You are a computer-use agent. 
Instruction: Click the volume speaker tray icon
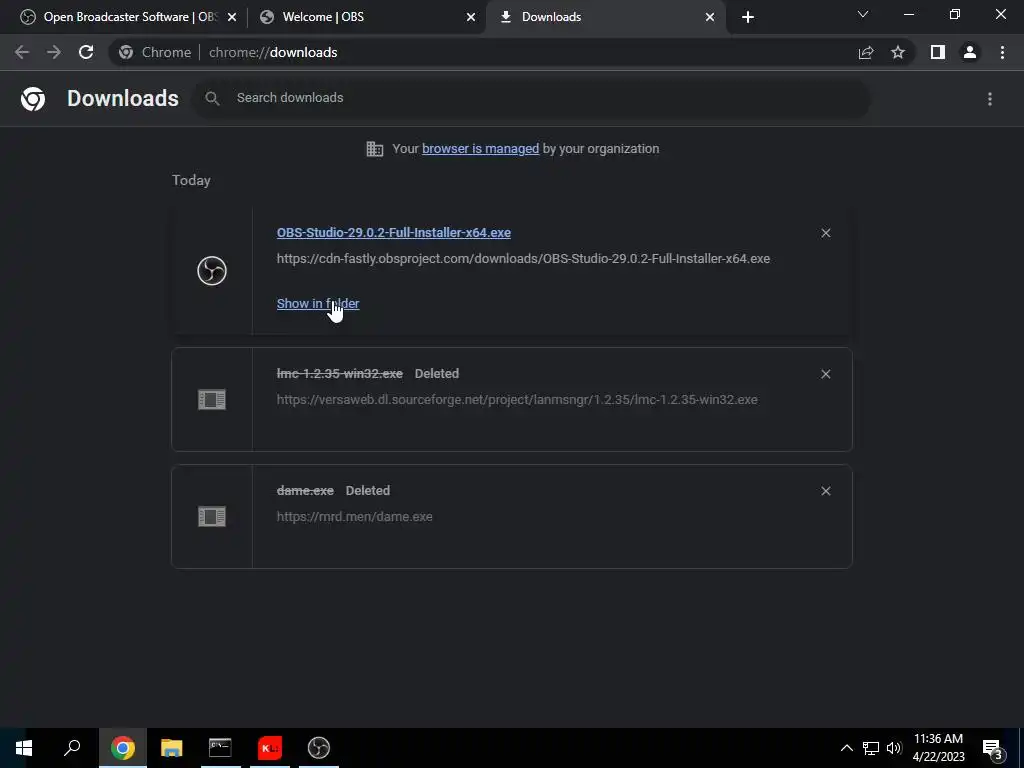tap(894, 748)
